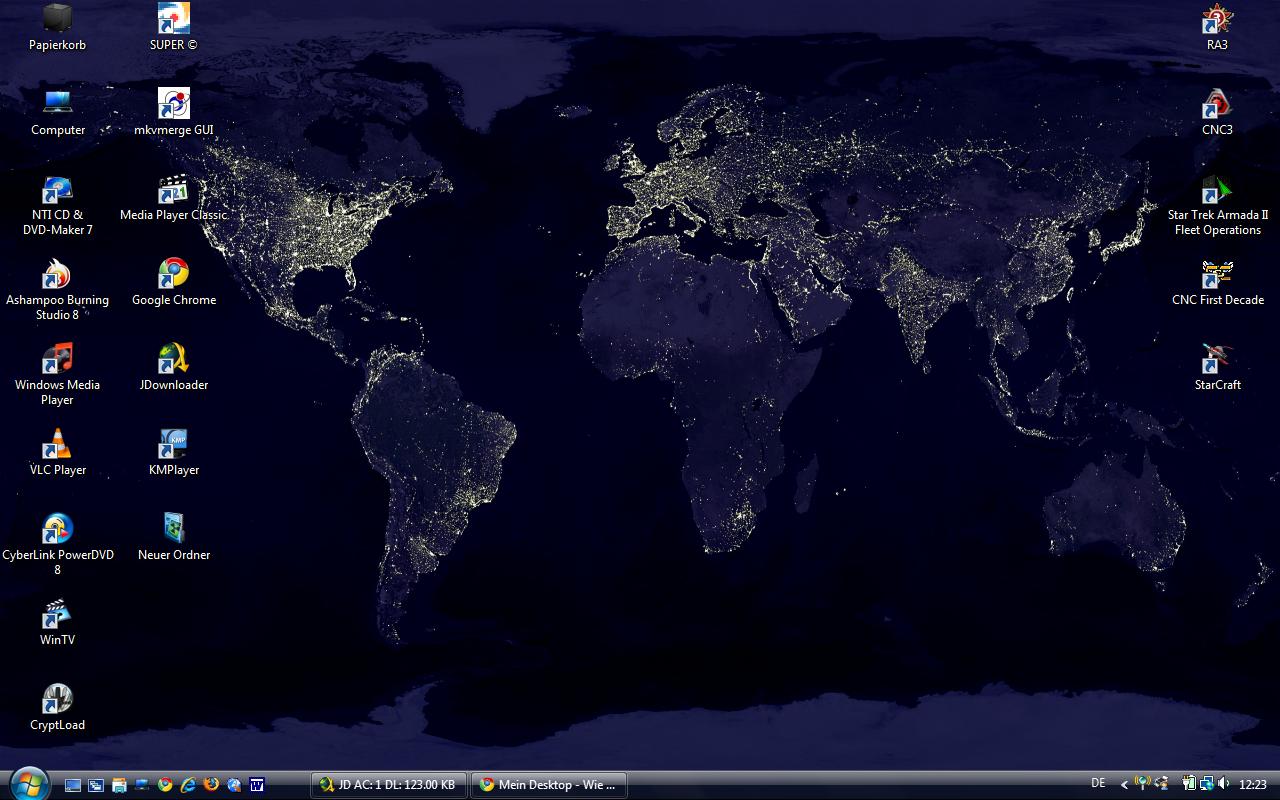
Task: Click the CNC First Decade shortcut
Action: click(1217, 274)
